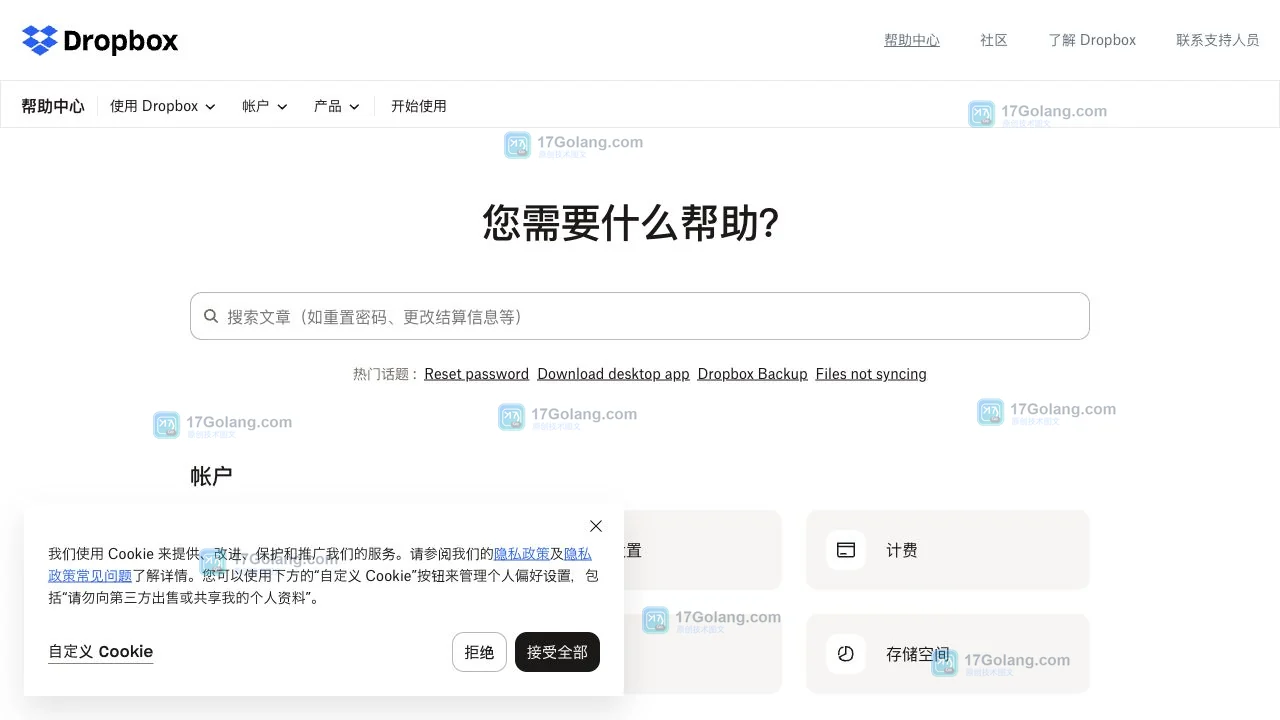
Task: Click the Dropbox logo icon
Action: tap(40, 40)
